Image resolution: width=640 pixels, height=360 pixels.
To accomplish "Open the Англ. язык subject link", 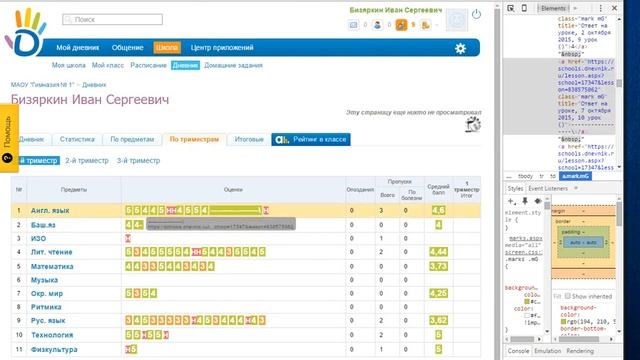I will pyautogui.click(x=50, y=211).
